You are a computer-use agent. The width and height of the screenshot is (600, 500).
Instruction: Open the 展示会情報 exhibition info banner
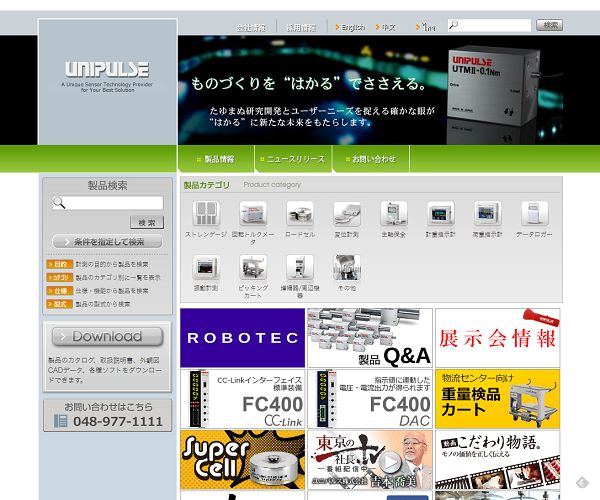click(497, 338)
